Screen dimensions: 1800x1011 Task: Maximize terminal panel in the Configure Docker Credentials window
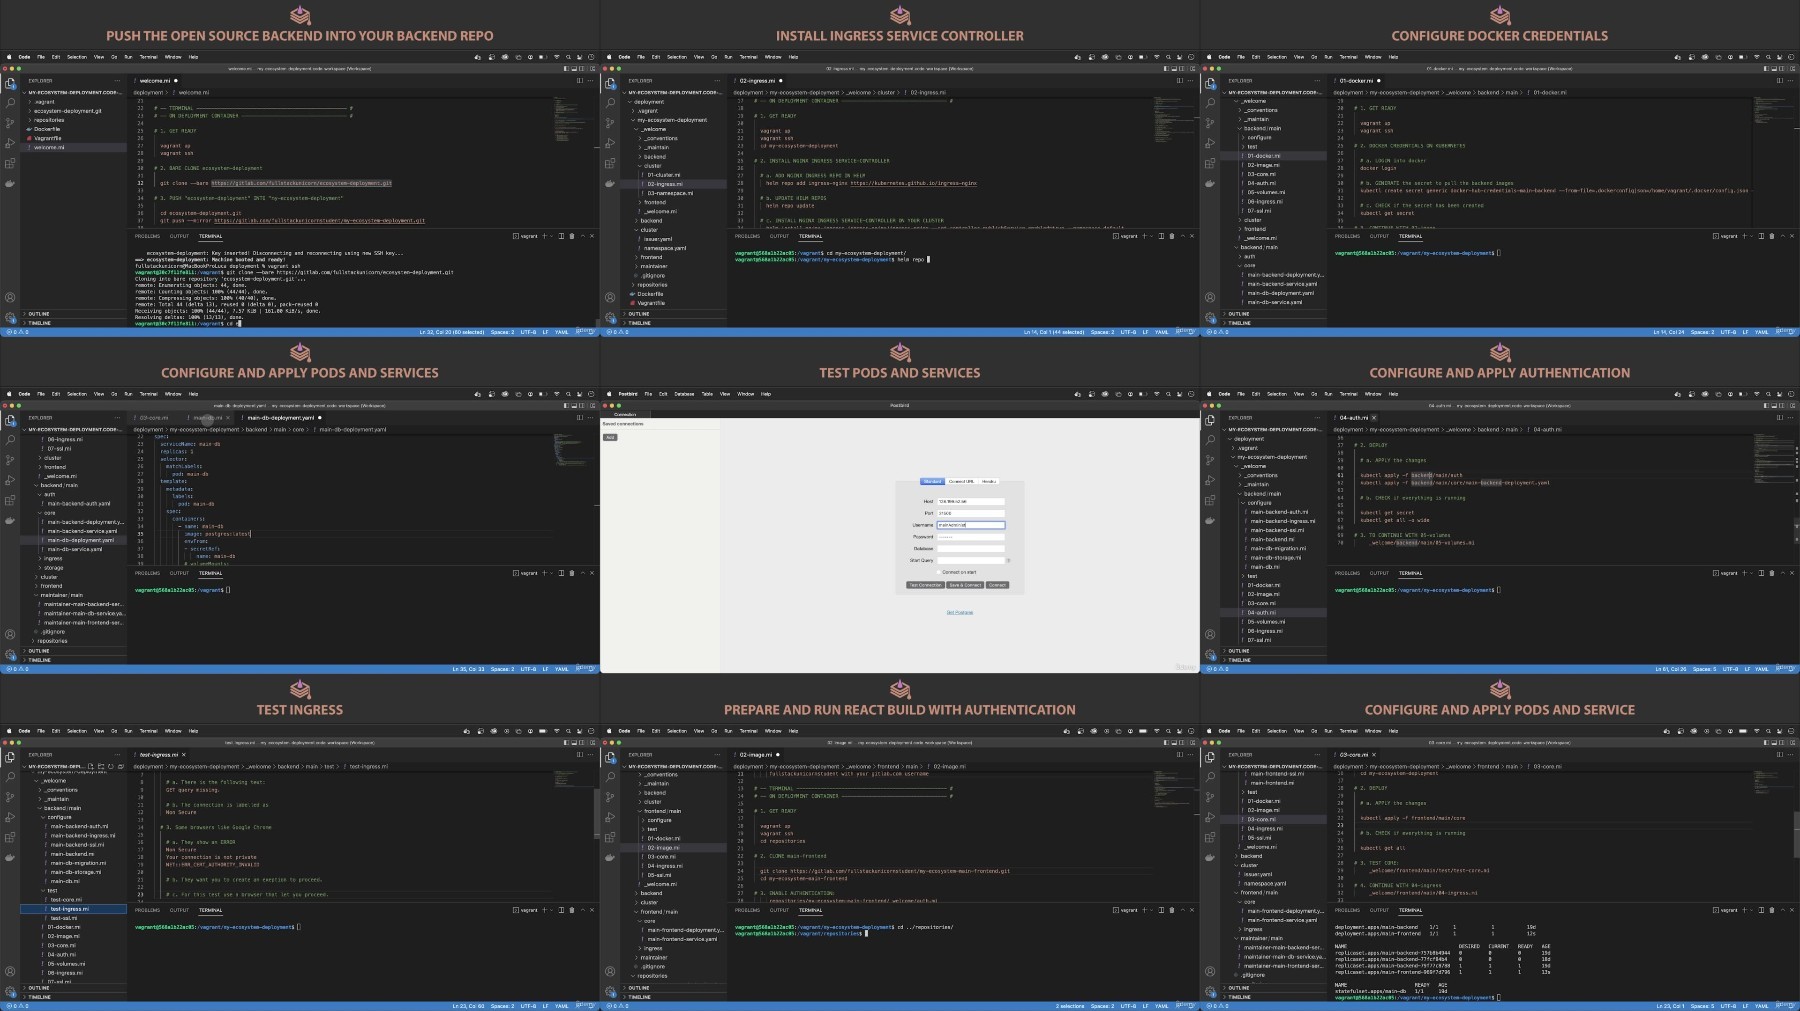pyautogui.click(x=1783, y=236)
